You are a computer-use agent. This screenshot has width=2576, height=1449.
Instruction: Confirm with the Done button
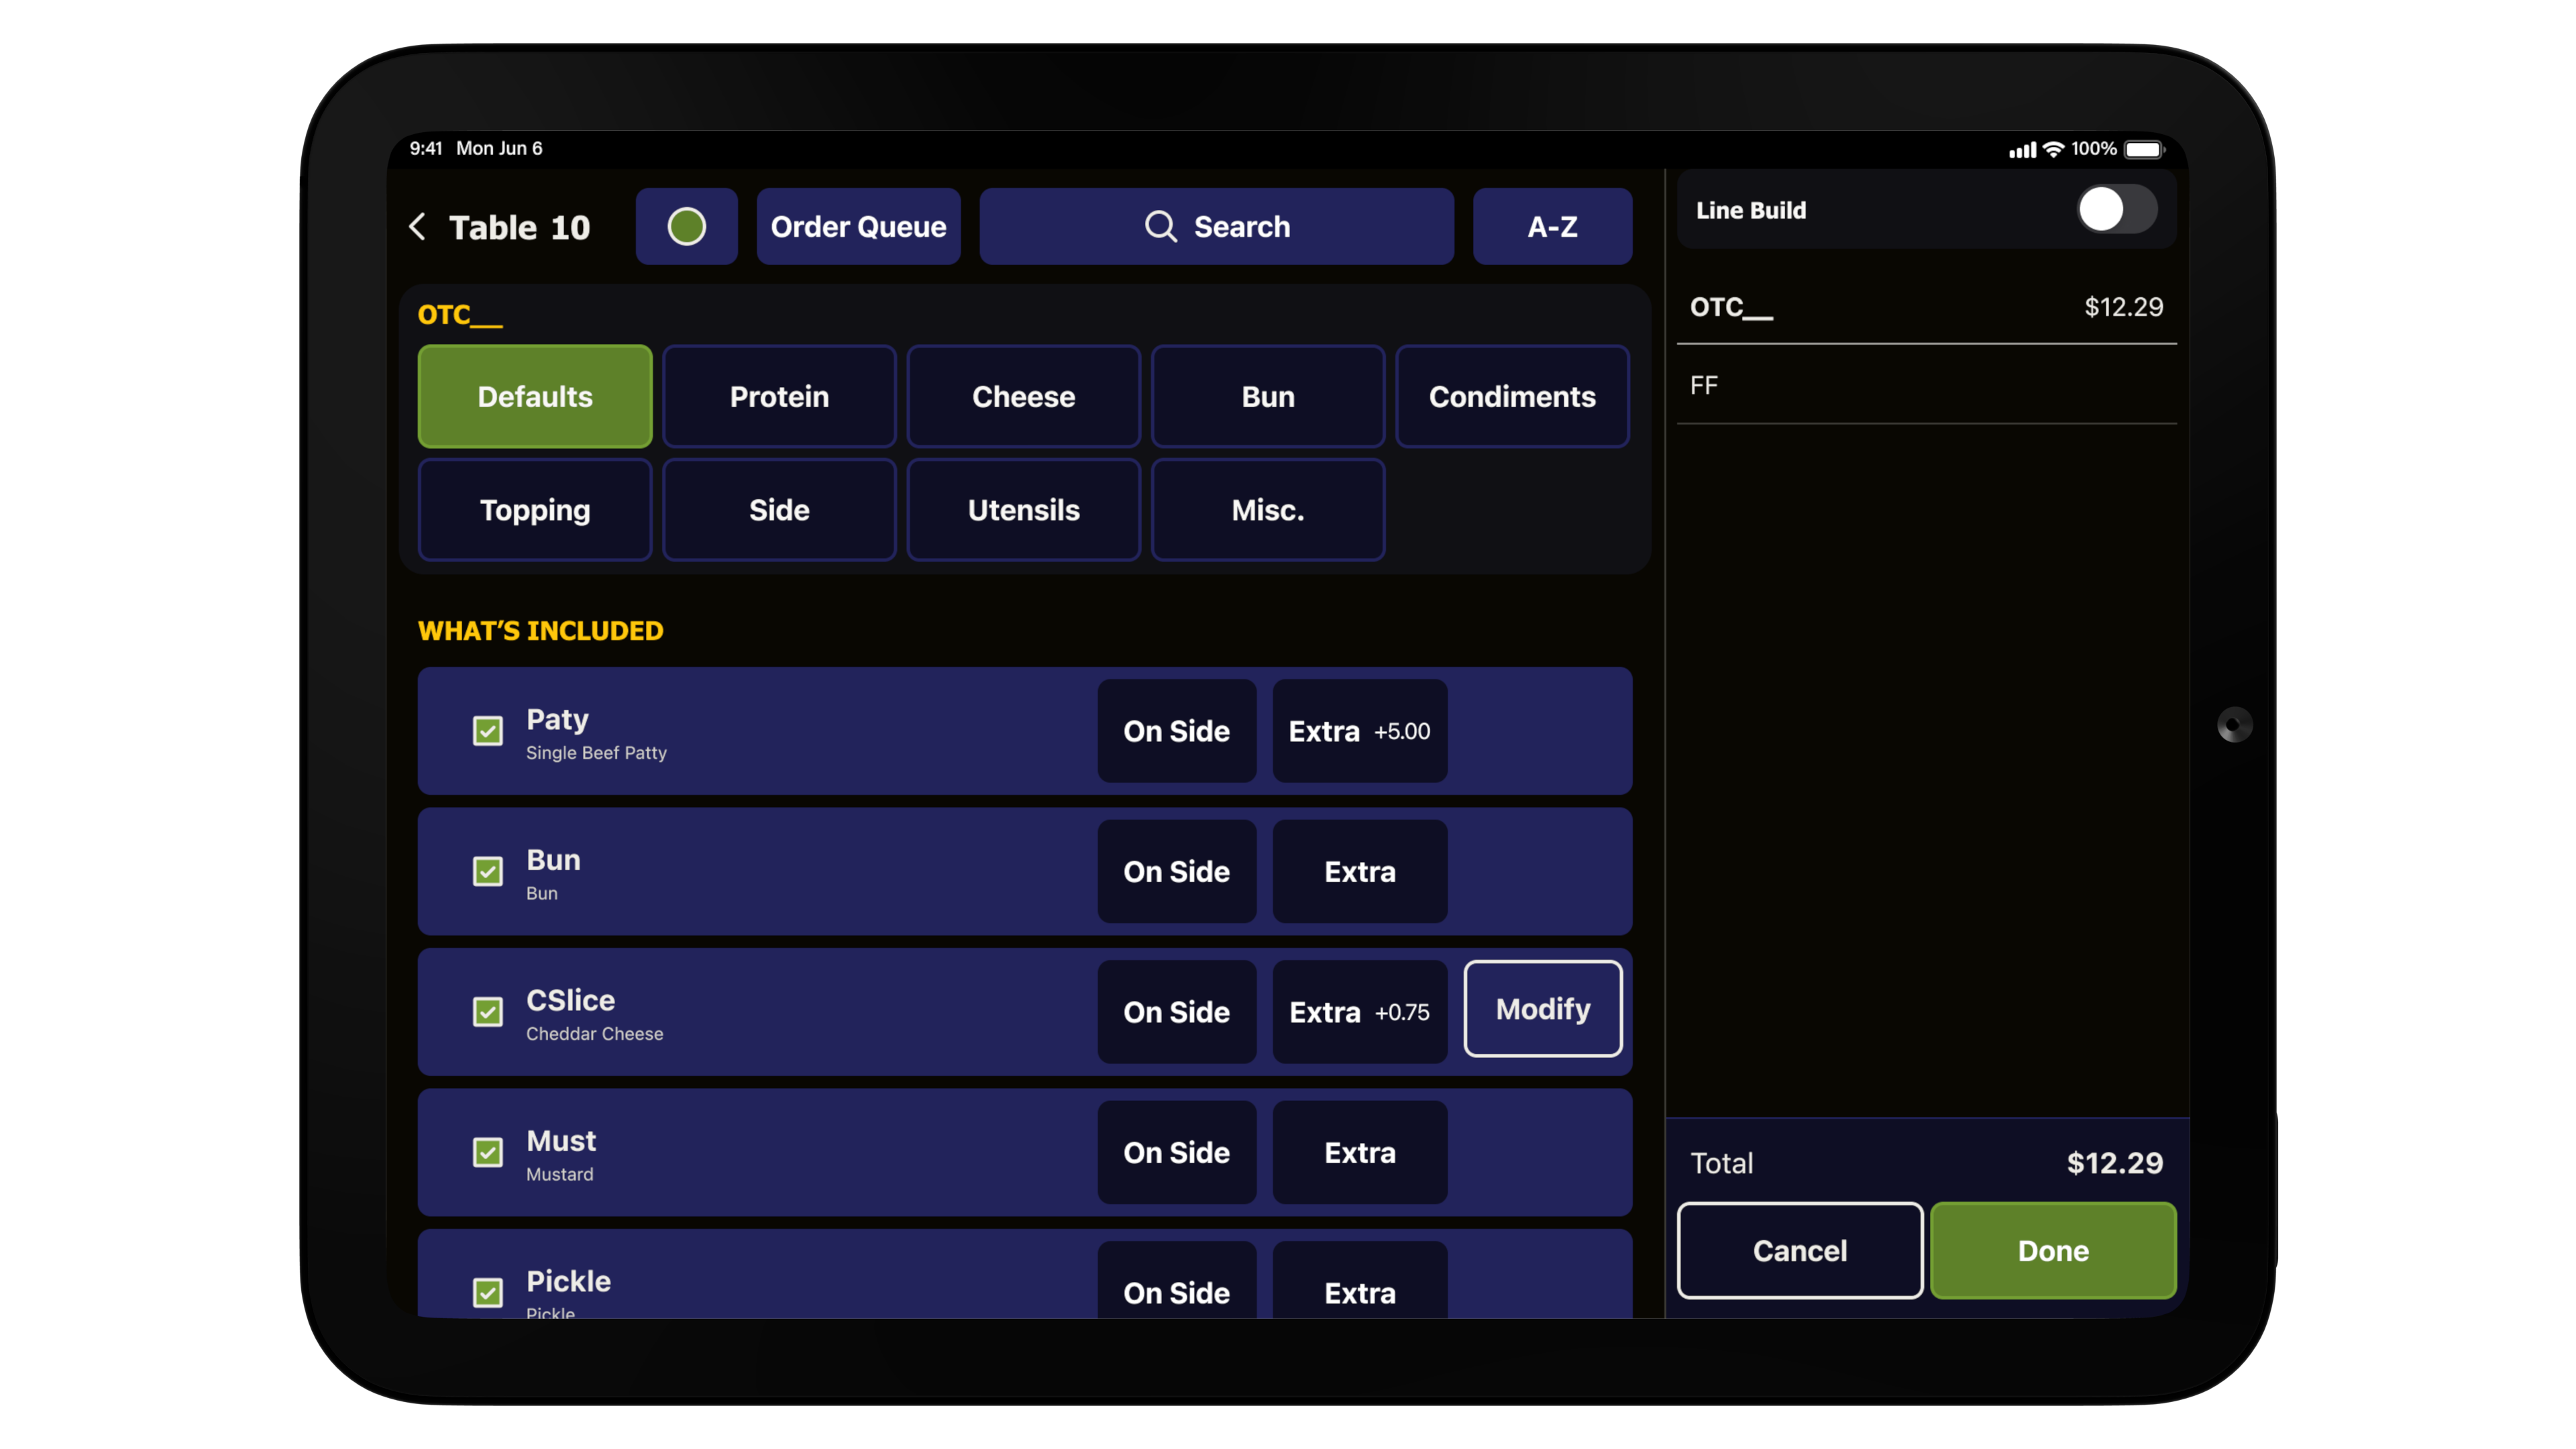click(2053, 1250)
